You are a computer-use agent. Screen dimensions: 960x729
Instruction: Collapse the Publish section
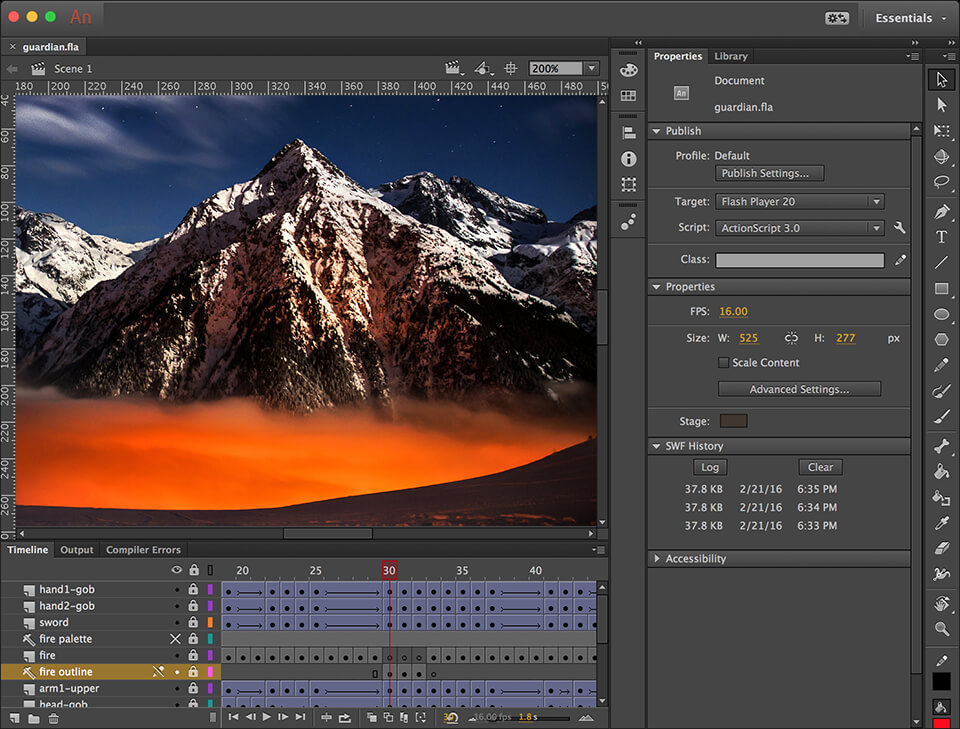pyautogui.click(x=657, y=130)
